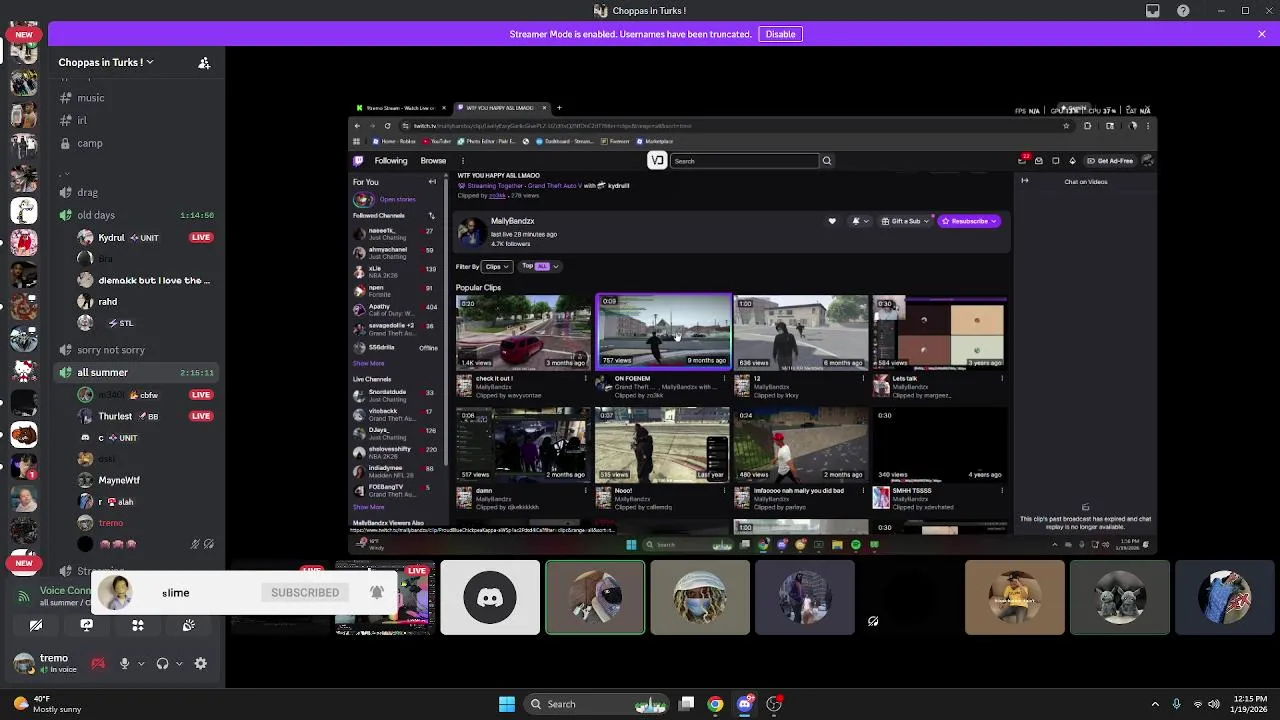Collapse the For You sidebar arrow
This screenshot has height=720, width=1280.
pos(432,182)
